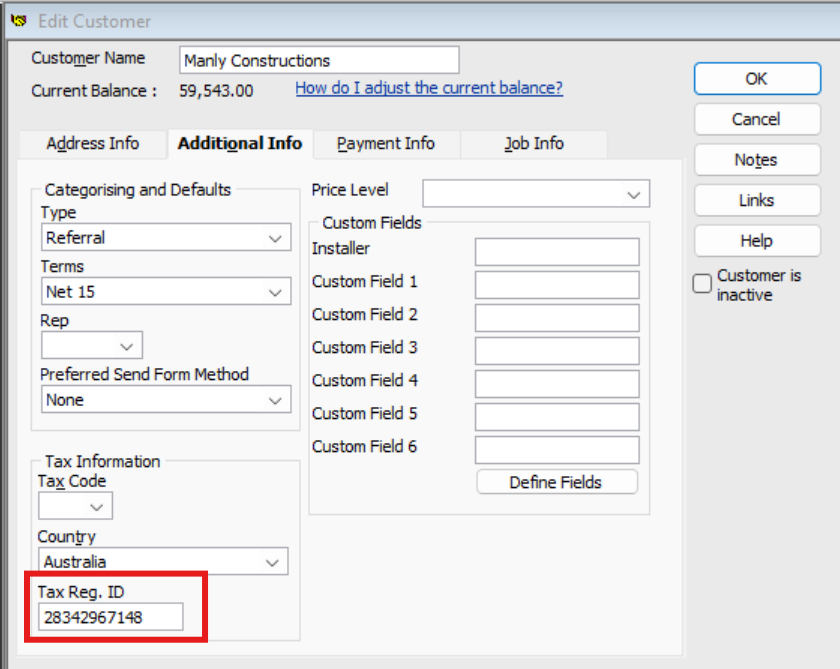
Task: Confirm changes with the OK button
Action: pos(757,79)
